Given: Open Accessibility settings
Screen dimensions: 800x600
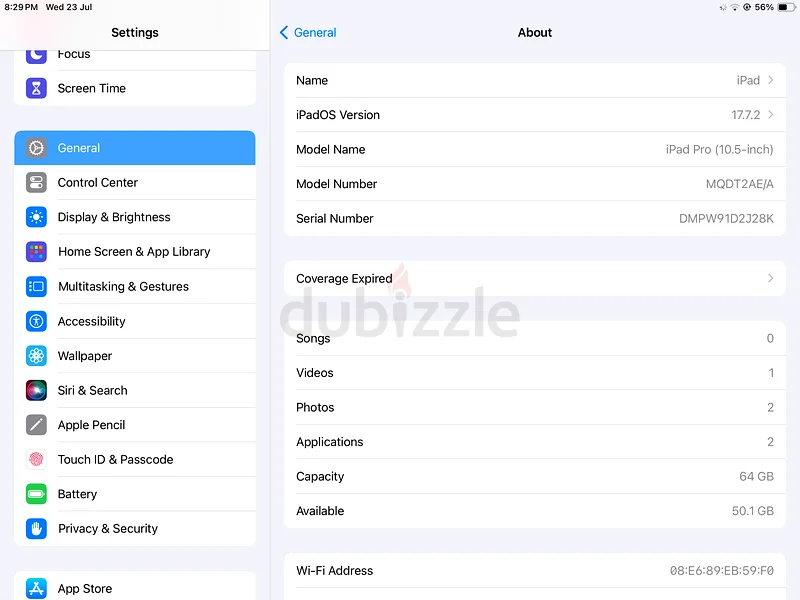Looking at the screenshot, I should [x=135, y=321].
